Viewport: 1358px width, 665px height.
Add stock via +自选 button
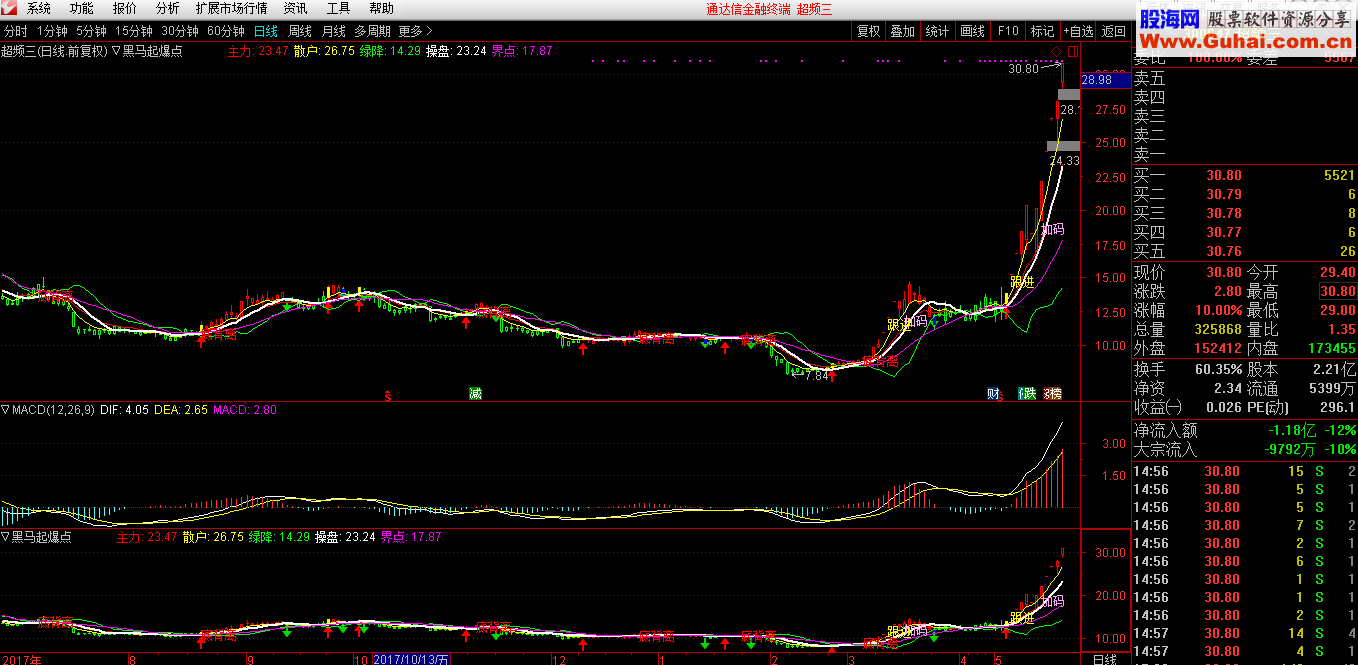pyautogui.click(x=1078, y=31)
